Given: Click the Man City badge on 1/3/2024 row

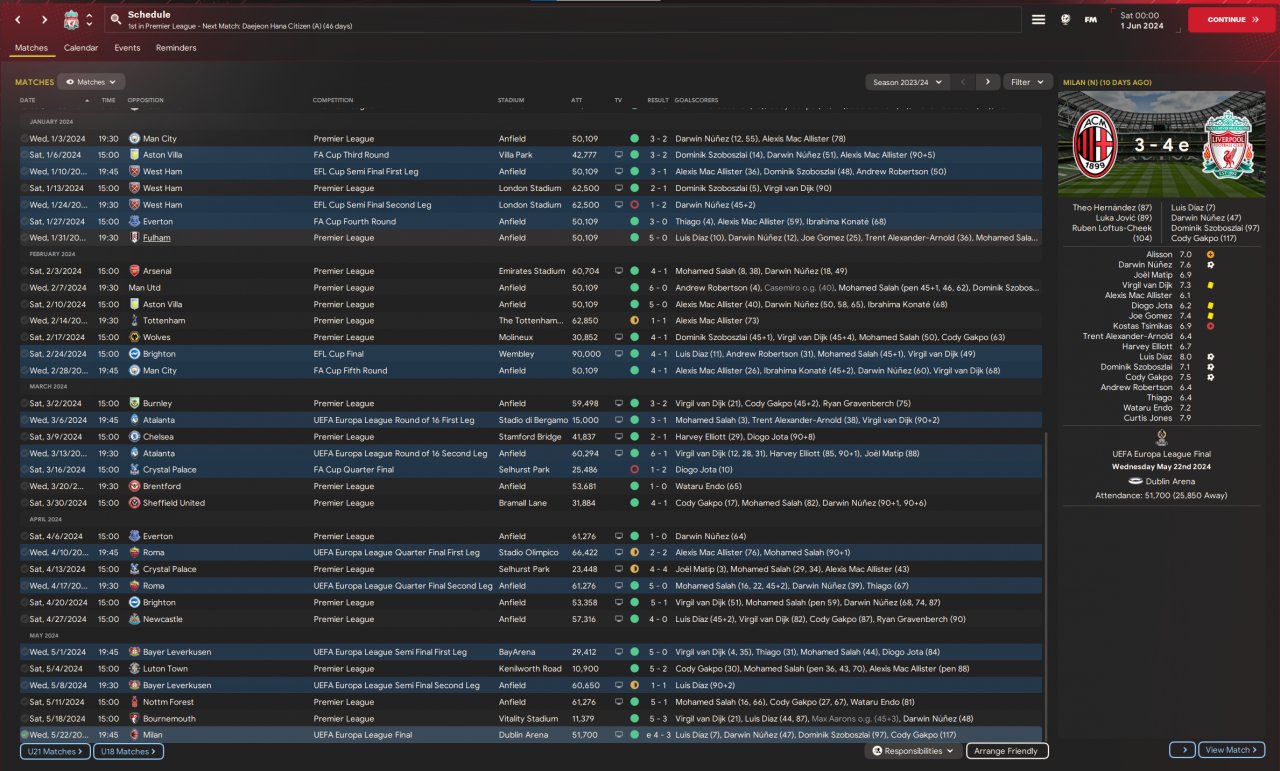Looking at the screenshot, I should click(x=135, y=139).
